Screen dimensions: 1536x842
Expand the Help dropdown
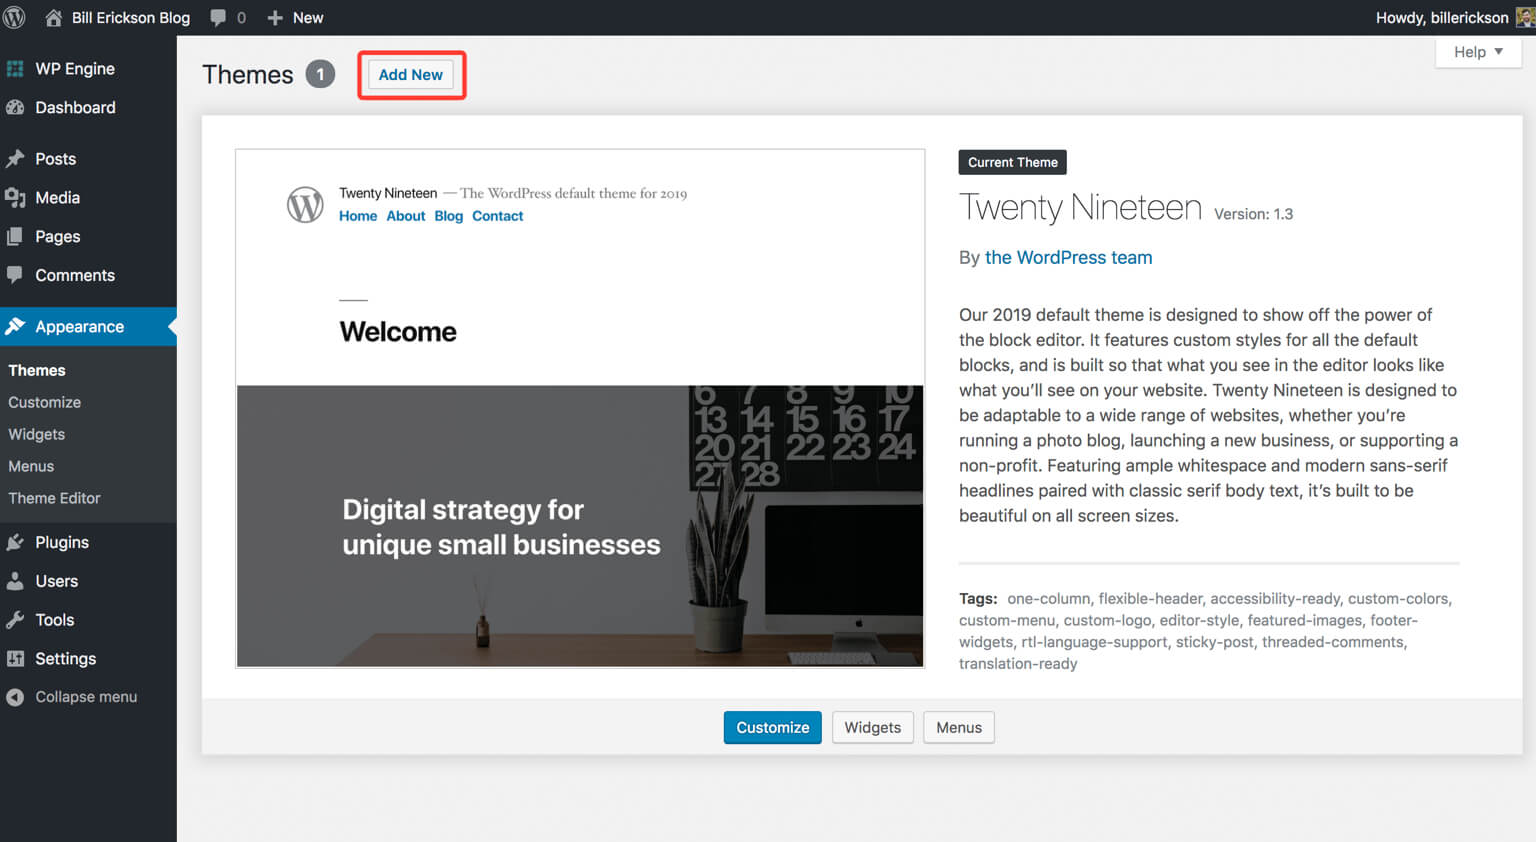click(1478, 52)
